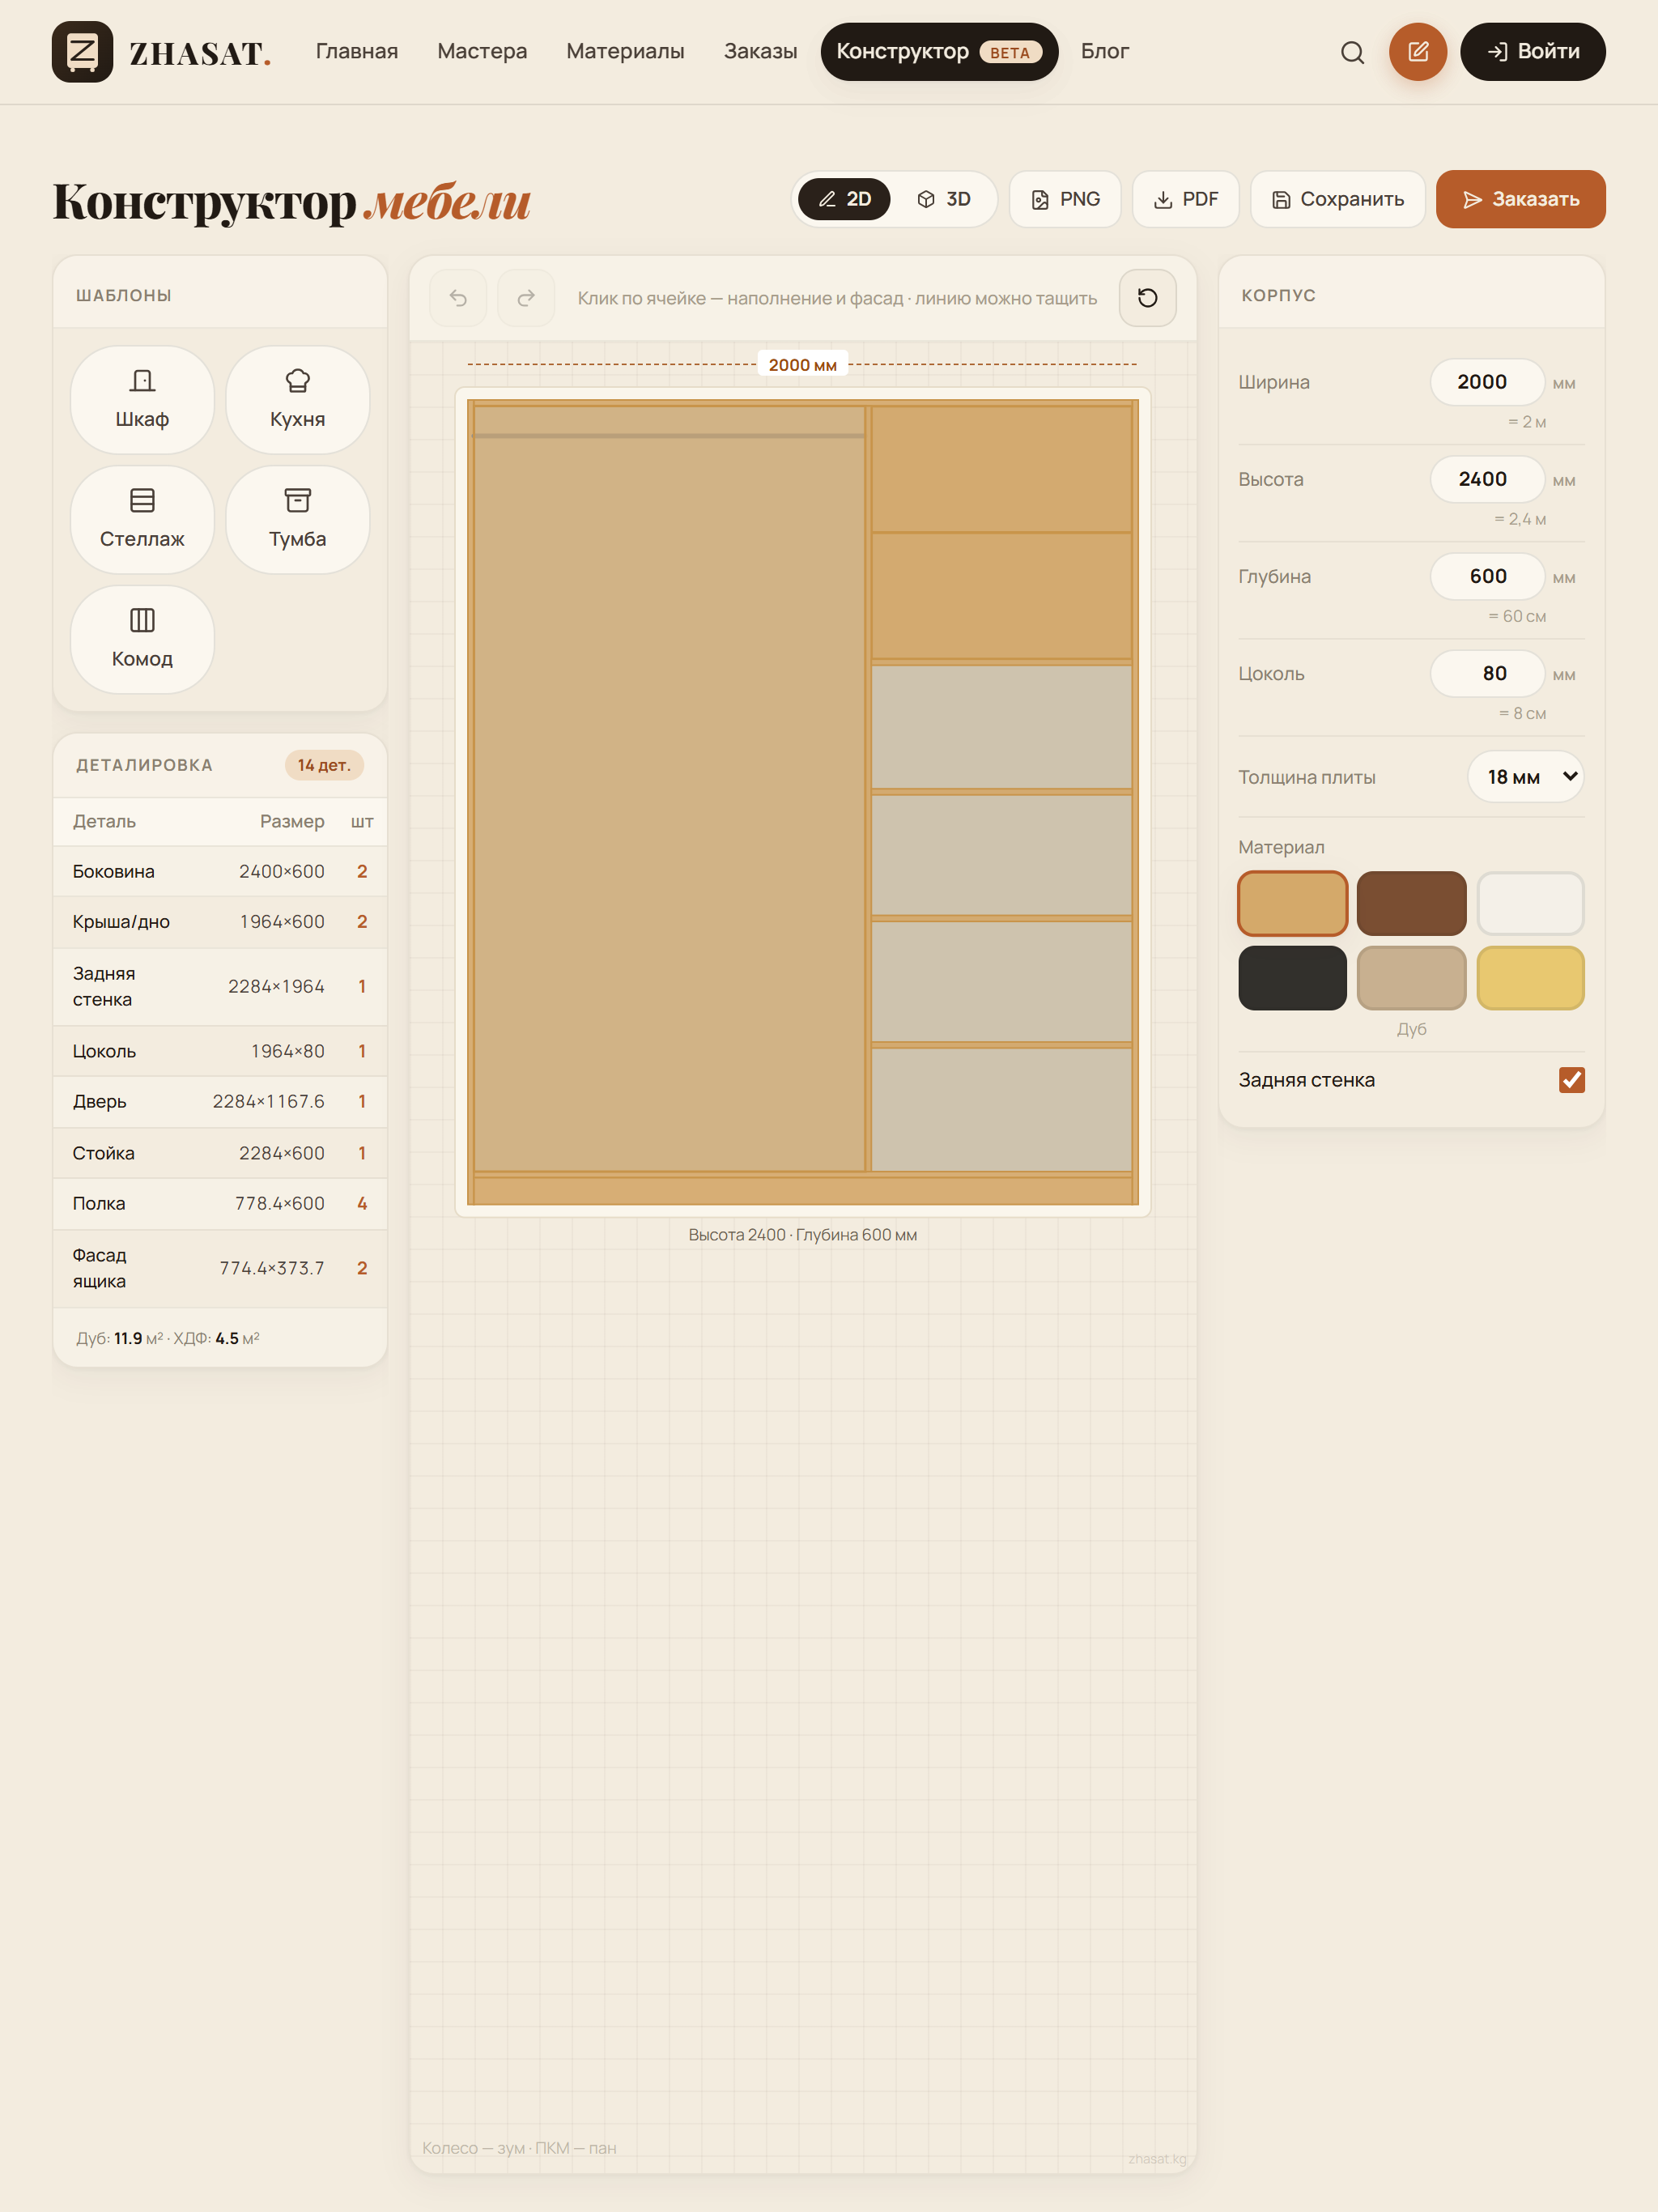Screen dimensions: 1658x2212
Task: Switch to 2D view
Action: point(844,199)
